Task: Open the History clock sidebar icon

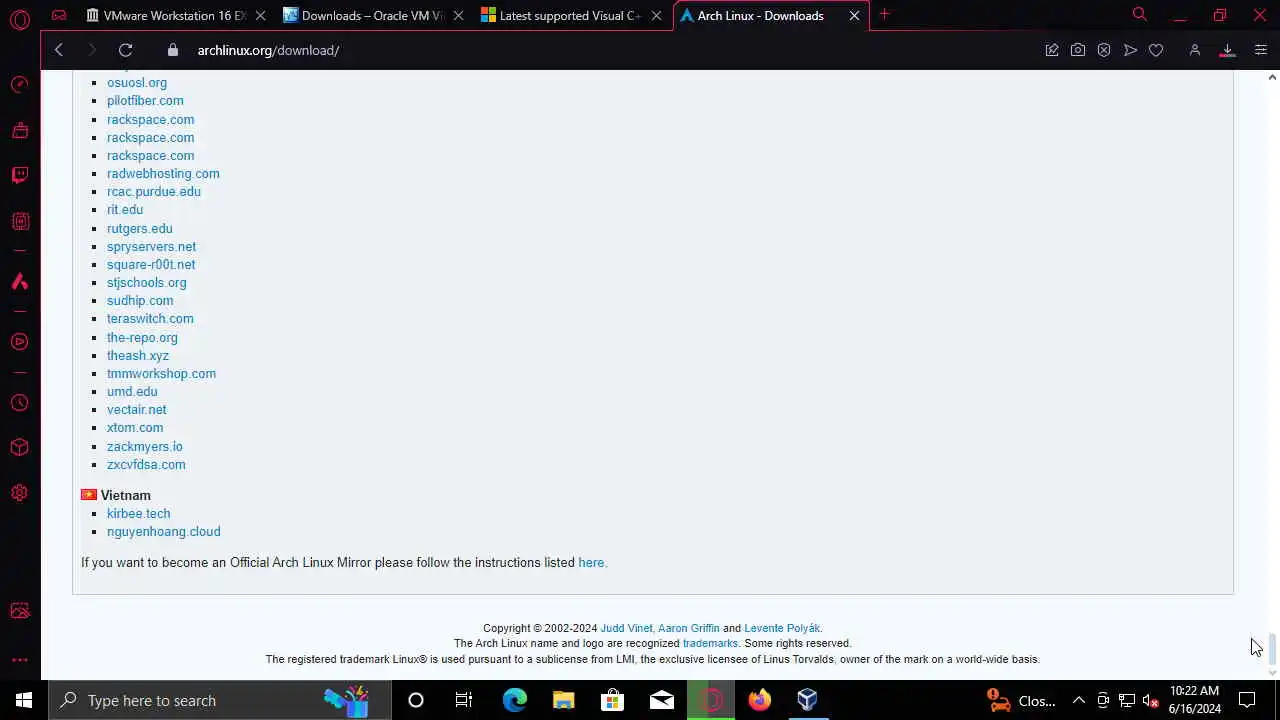Action: tap(19, 403)
